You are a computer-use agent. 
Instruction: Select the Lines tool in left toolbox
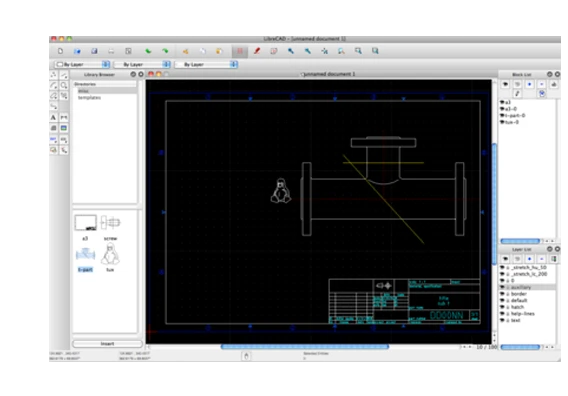(64, 75)
